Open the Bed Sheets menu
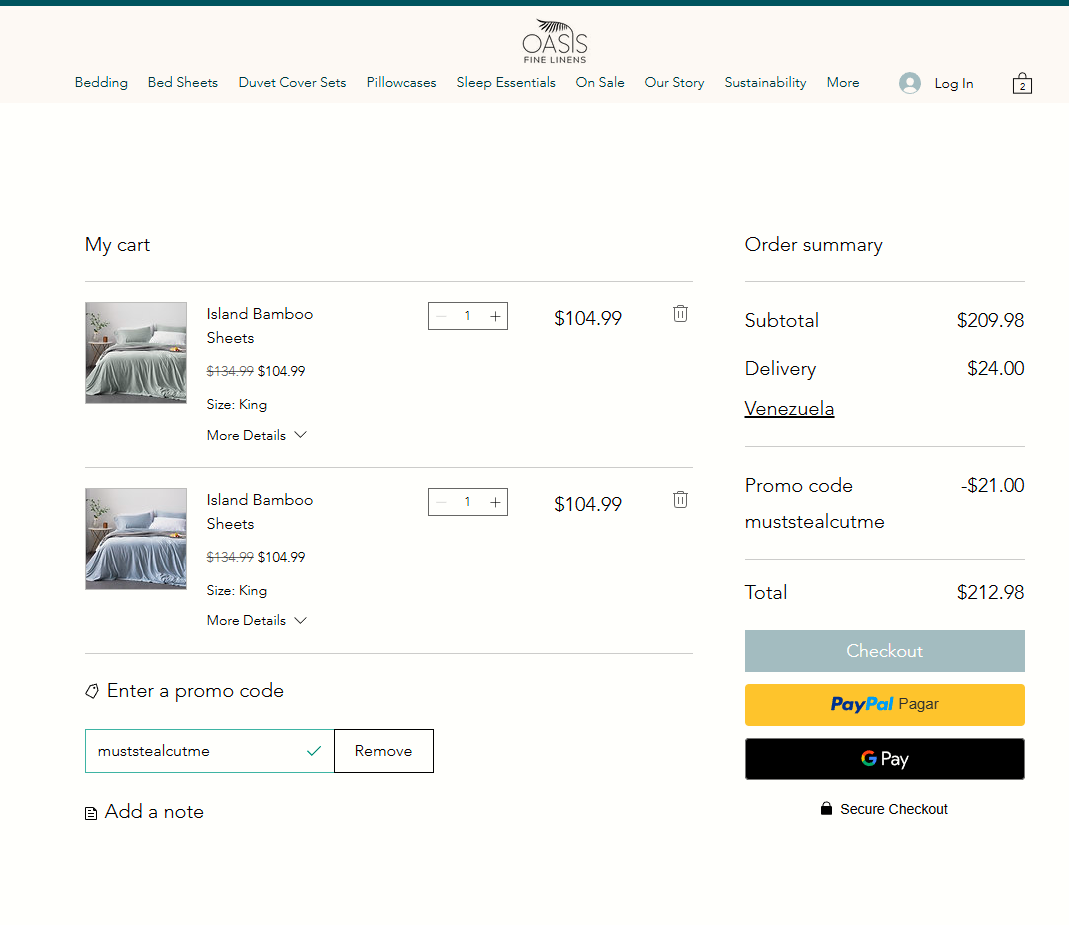Viewport: 1069px width, 925px height. coord(183,82)
